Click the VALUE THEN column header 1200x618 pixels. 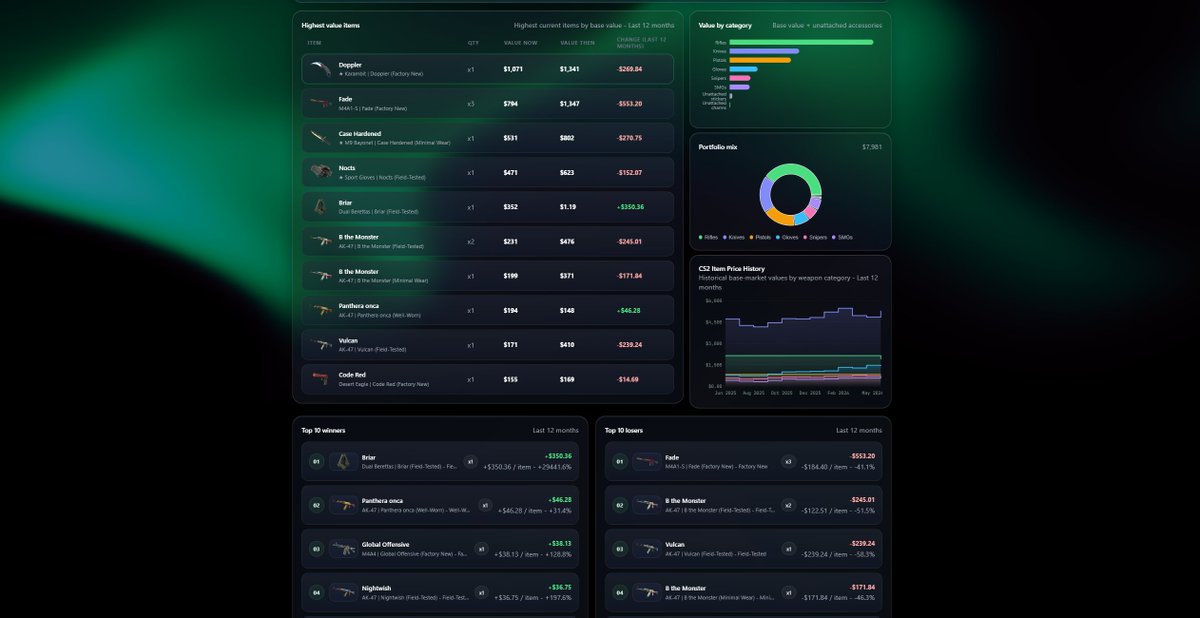coord(577,43)
